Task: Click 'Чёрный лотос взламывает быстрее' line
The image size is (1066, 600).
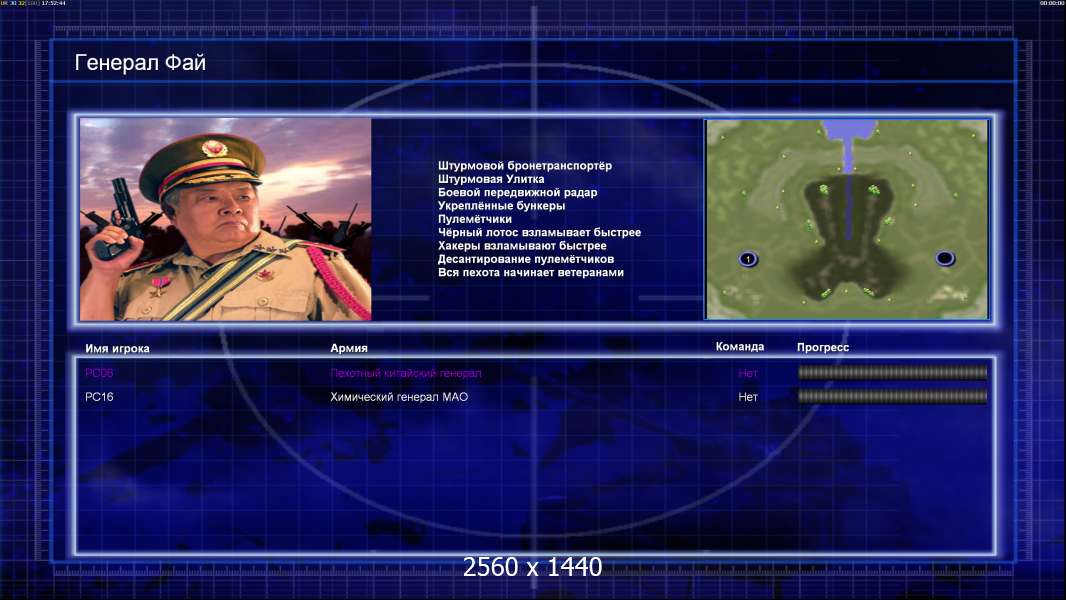Action: click(539, 232)
